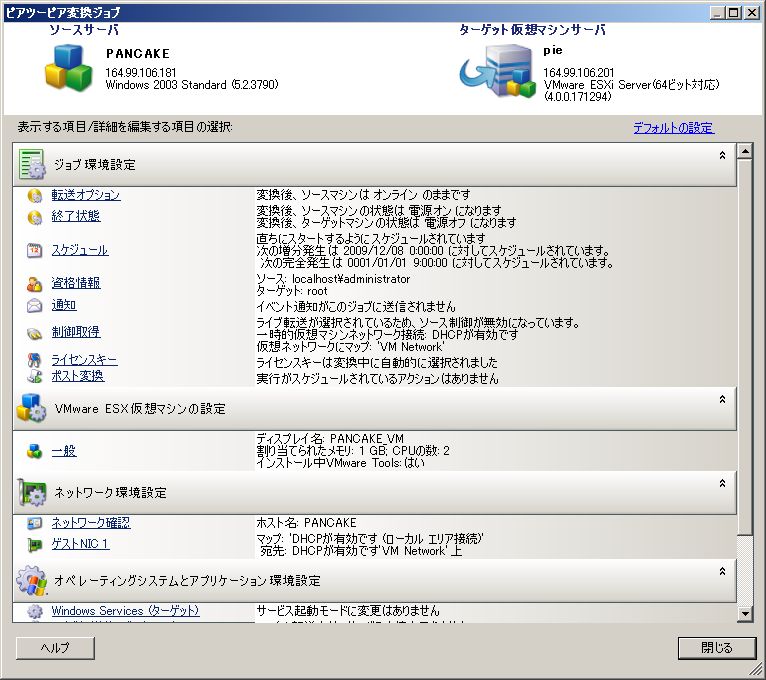Click 'Windows 2003 Standard (5.2.3790)' text

tap(192, 85)
